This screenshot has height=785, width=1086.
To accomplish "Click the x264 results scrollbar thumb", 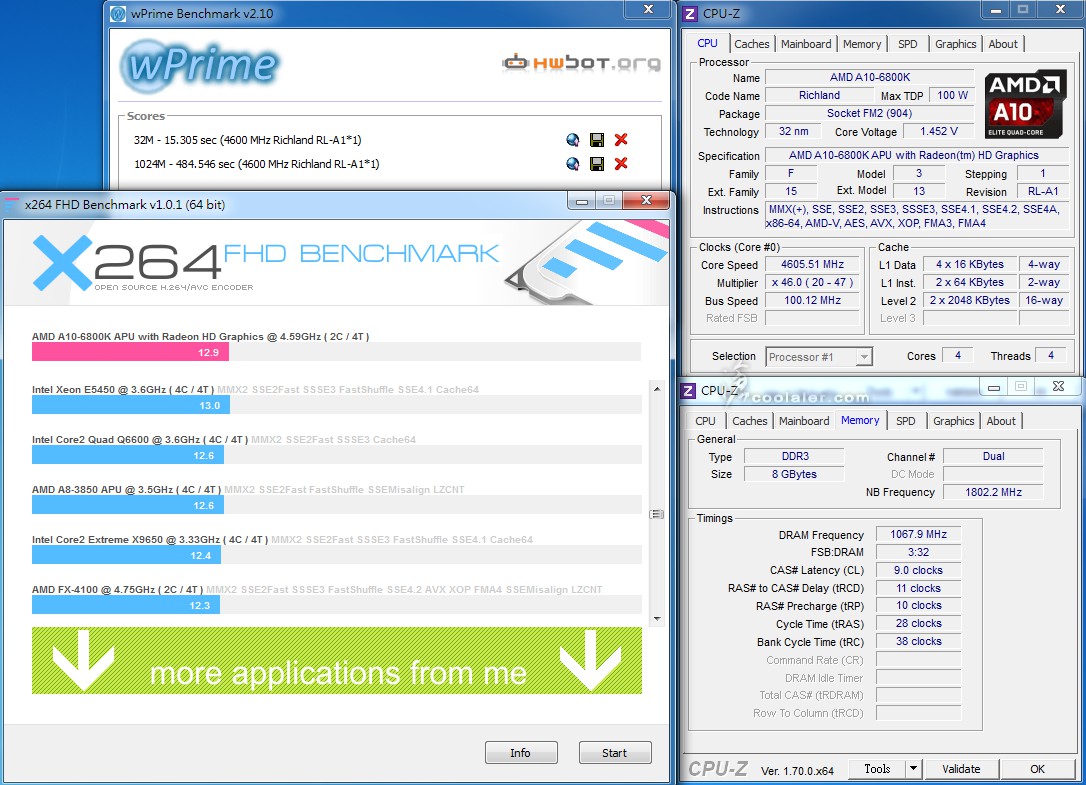I will 657,514.
